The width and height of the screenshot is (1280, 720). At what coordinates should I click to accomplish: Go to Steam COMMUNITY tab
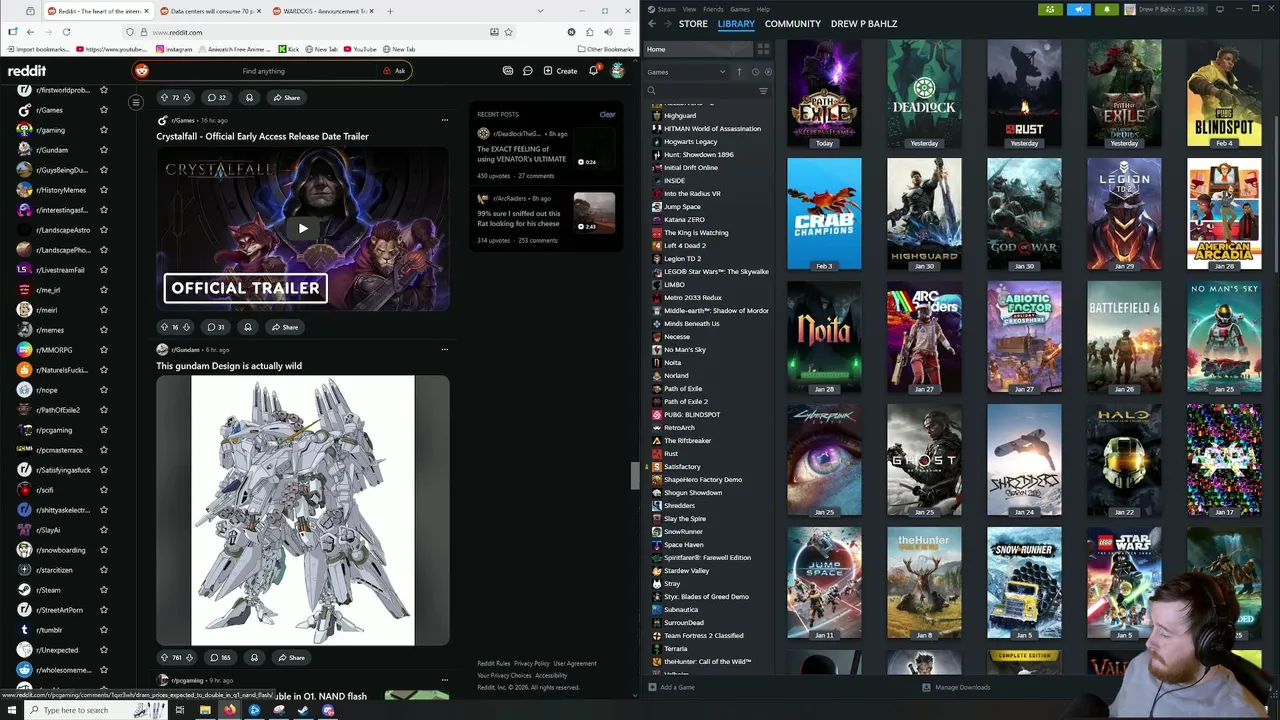click(793, 24)
